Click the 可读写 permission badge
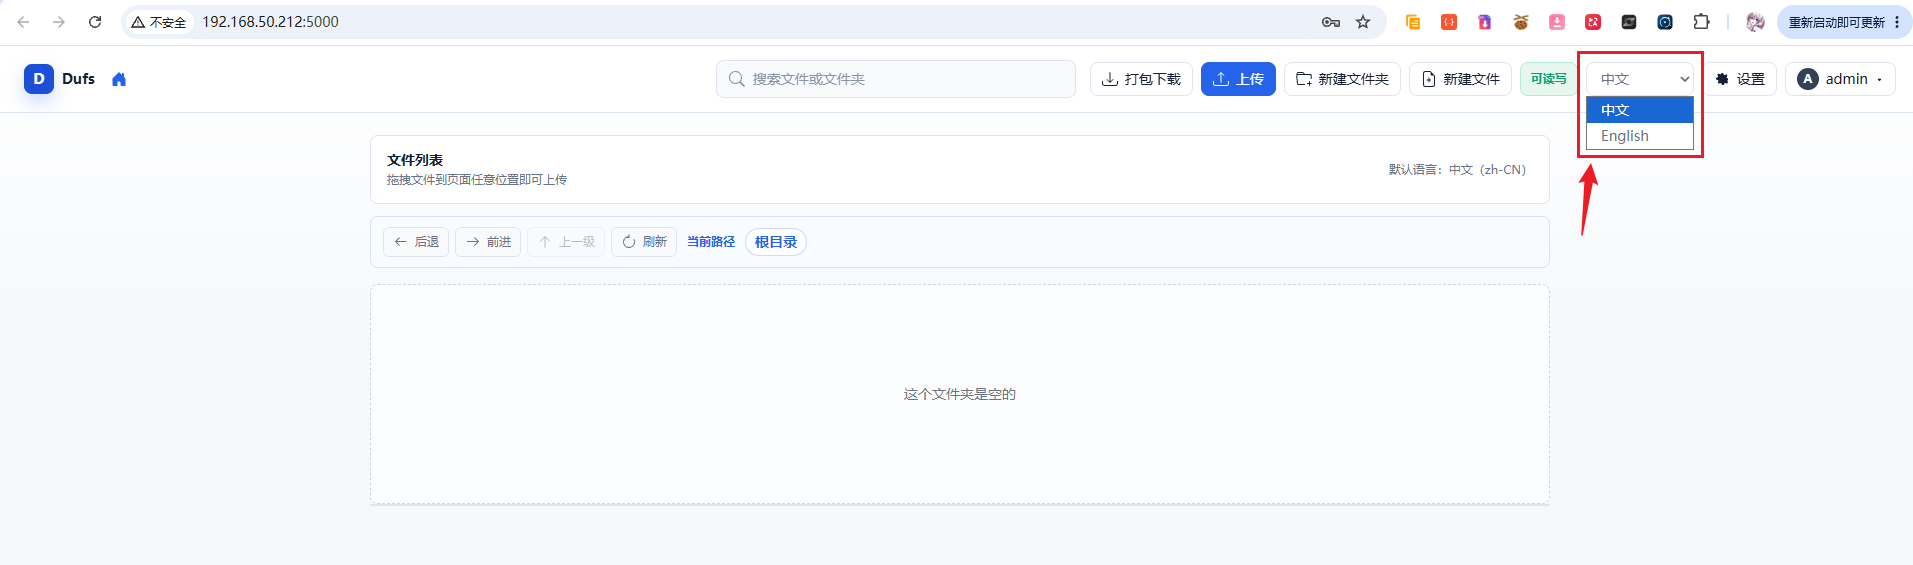The width and height of the screenshot is (1913, 565). (x=1548, y=79)
